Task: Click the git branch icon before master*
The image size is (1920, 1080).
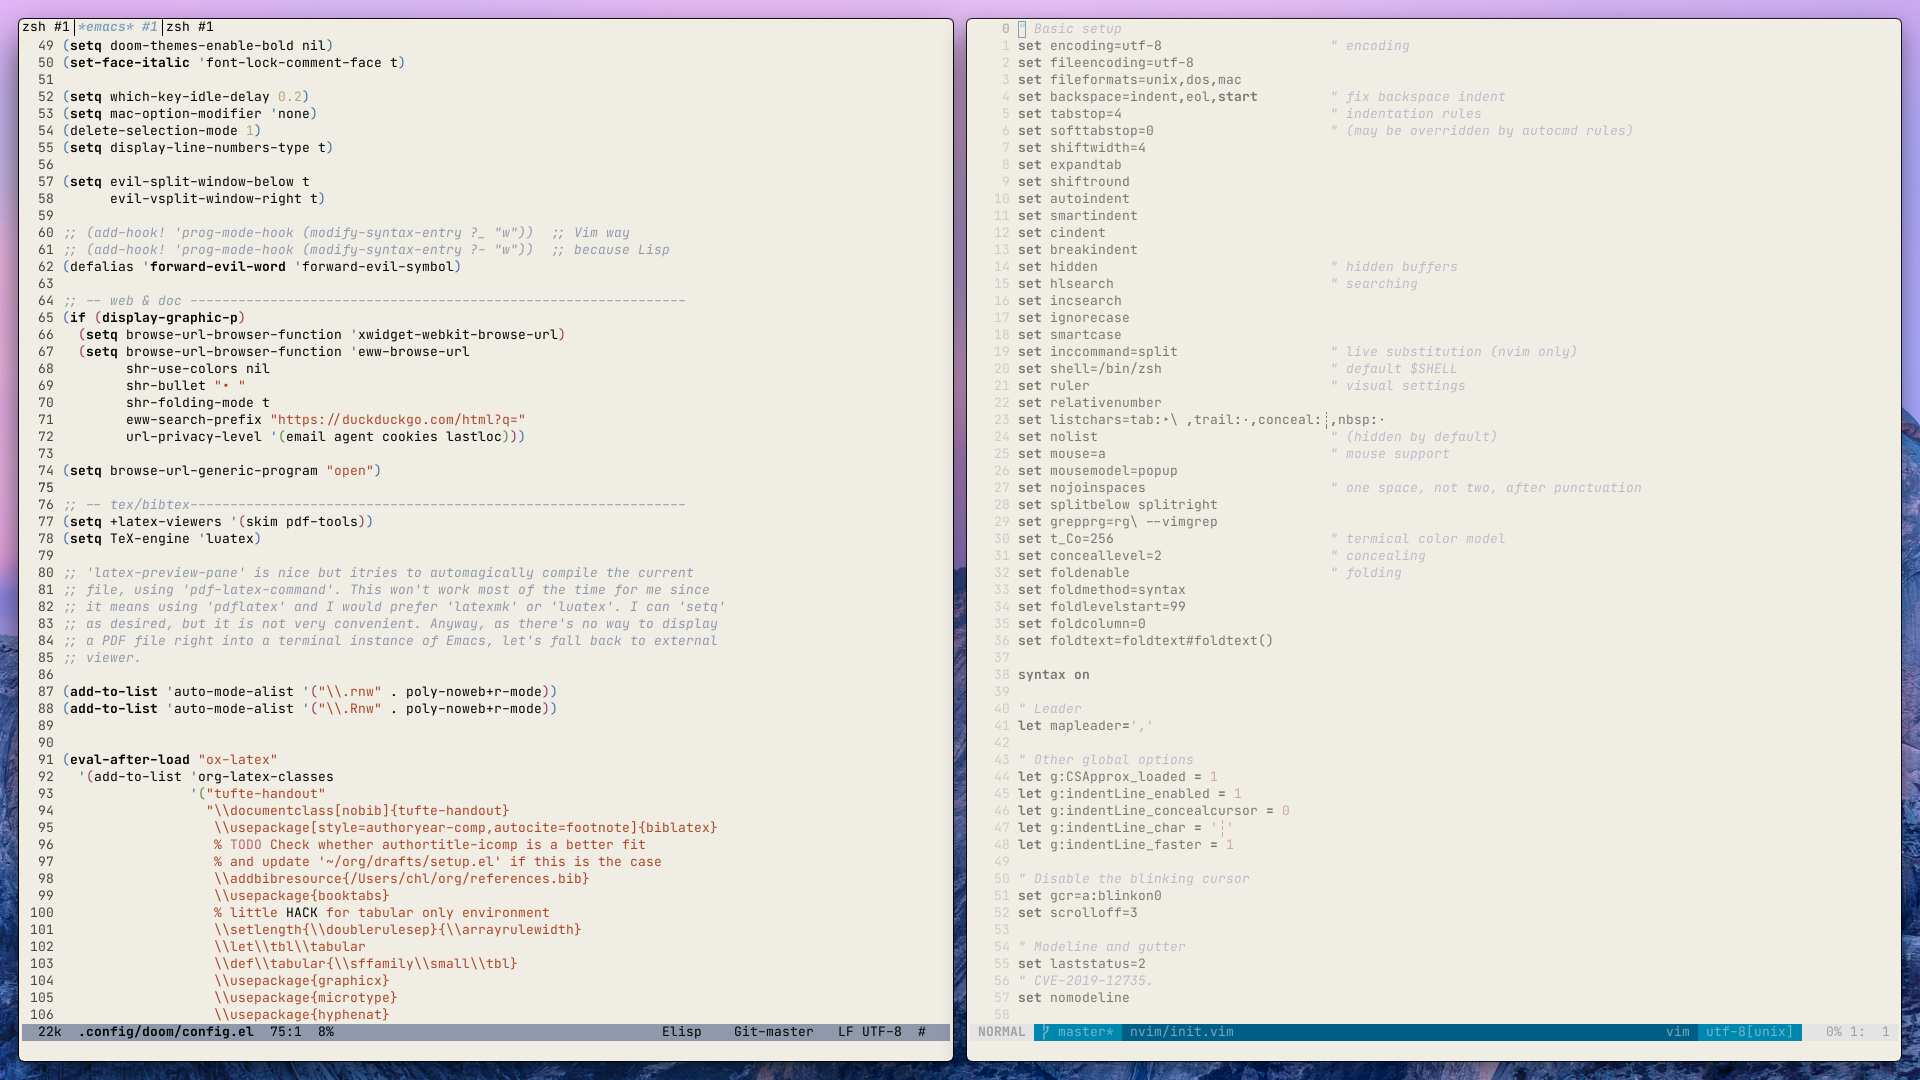Action: click(1045, 1032)
